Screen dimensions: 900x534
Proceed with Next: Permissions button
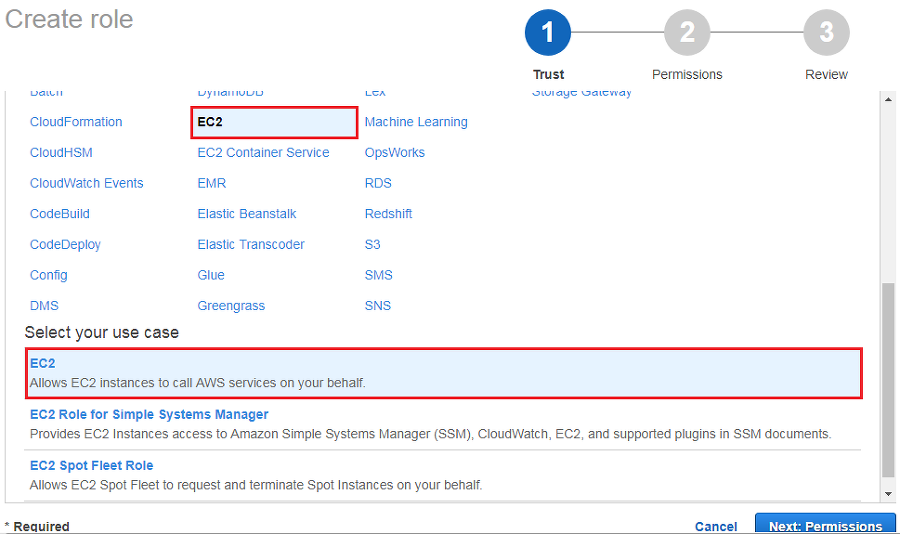point(825,524)
